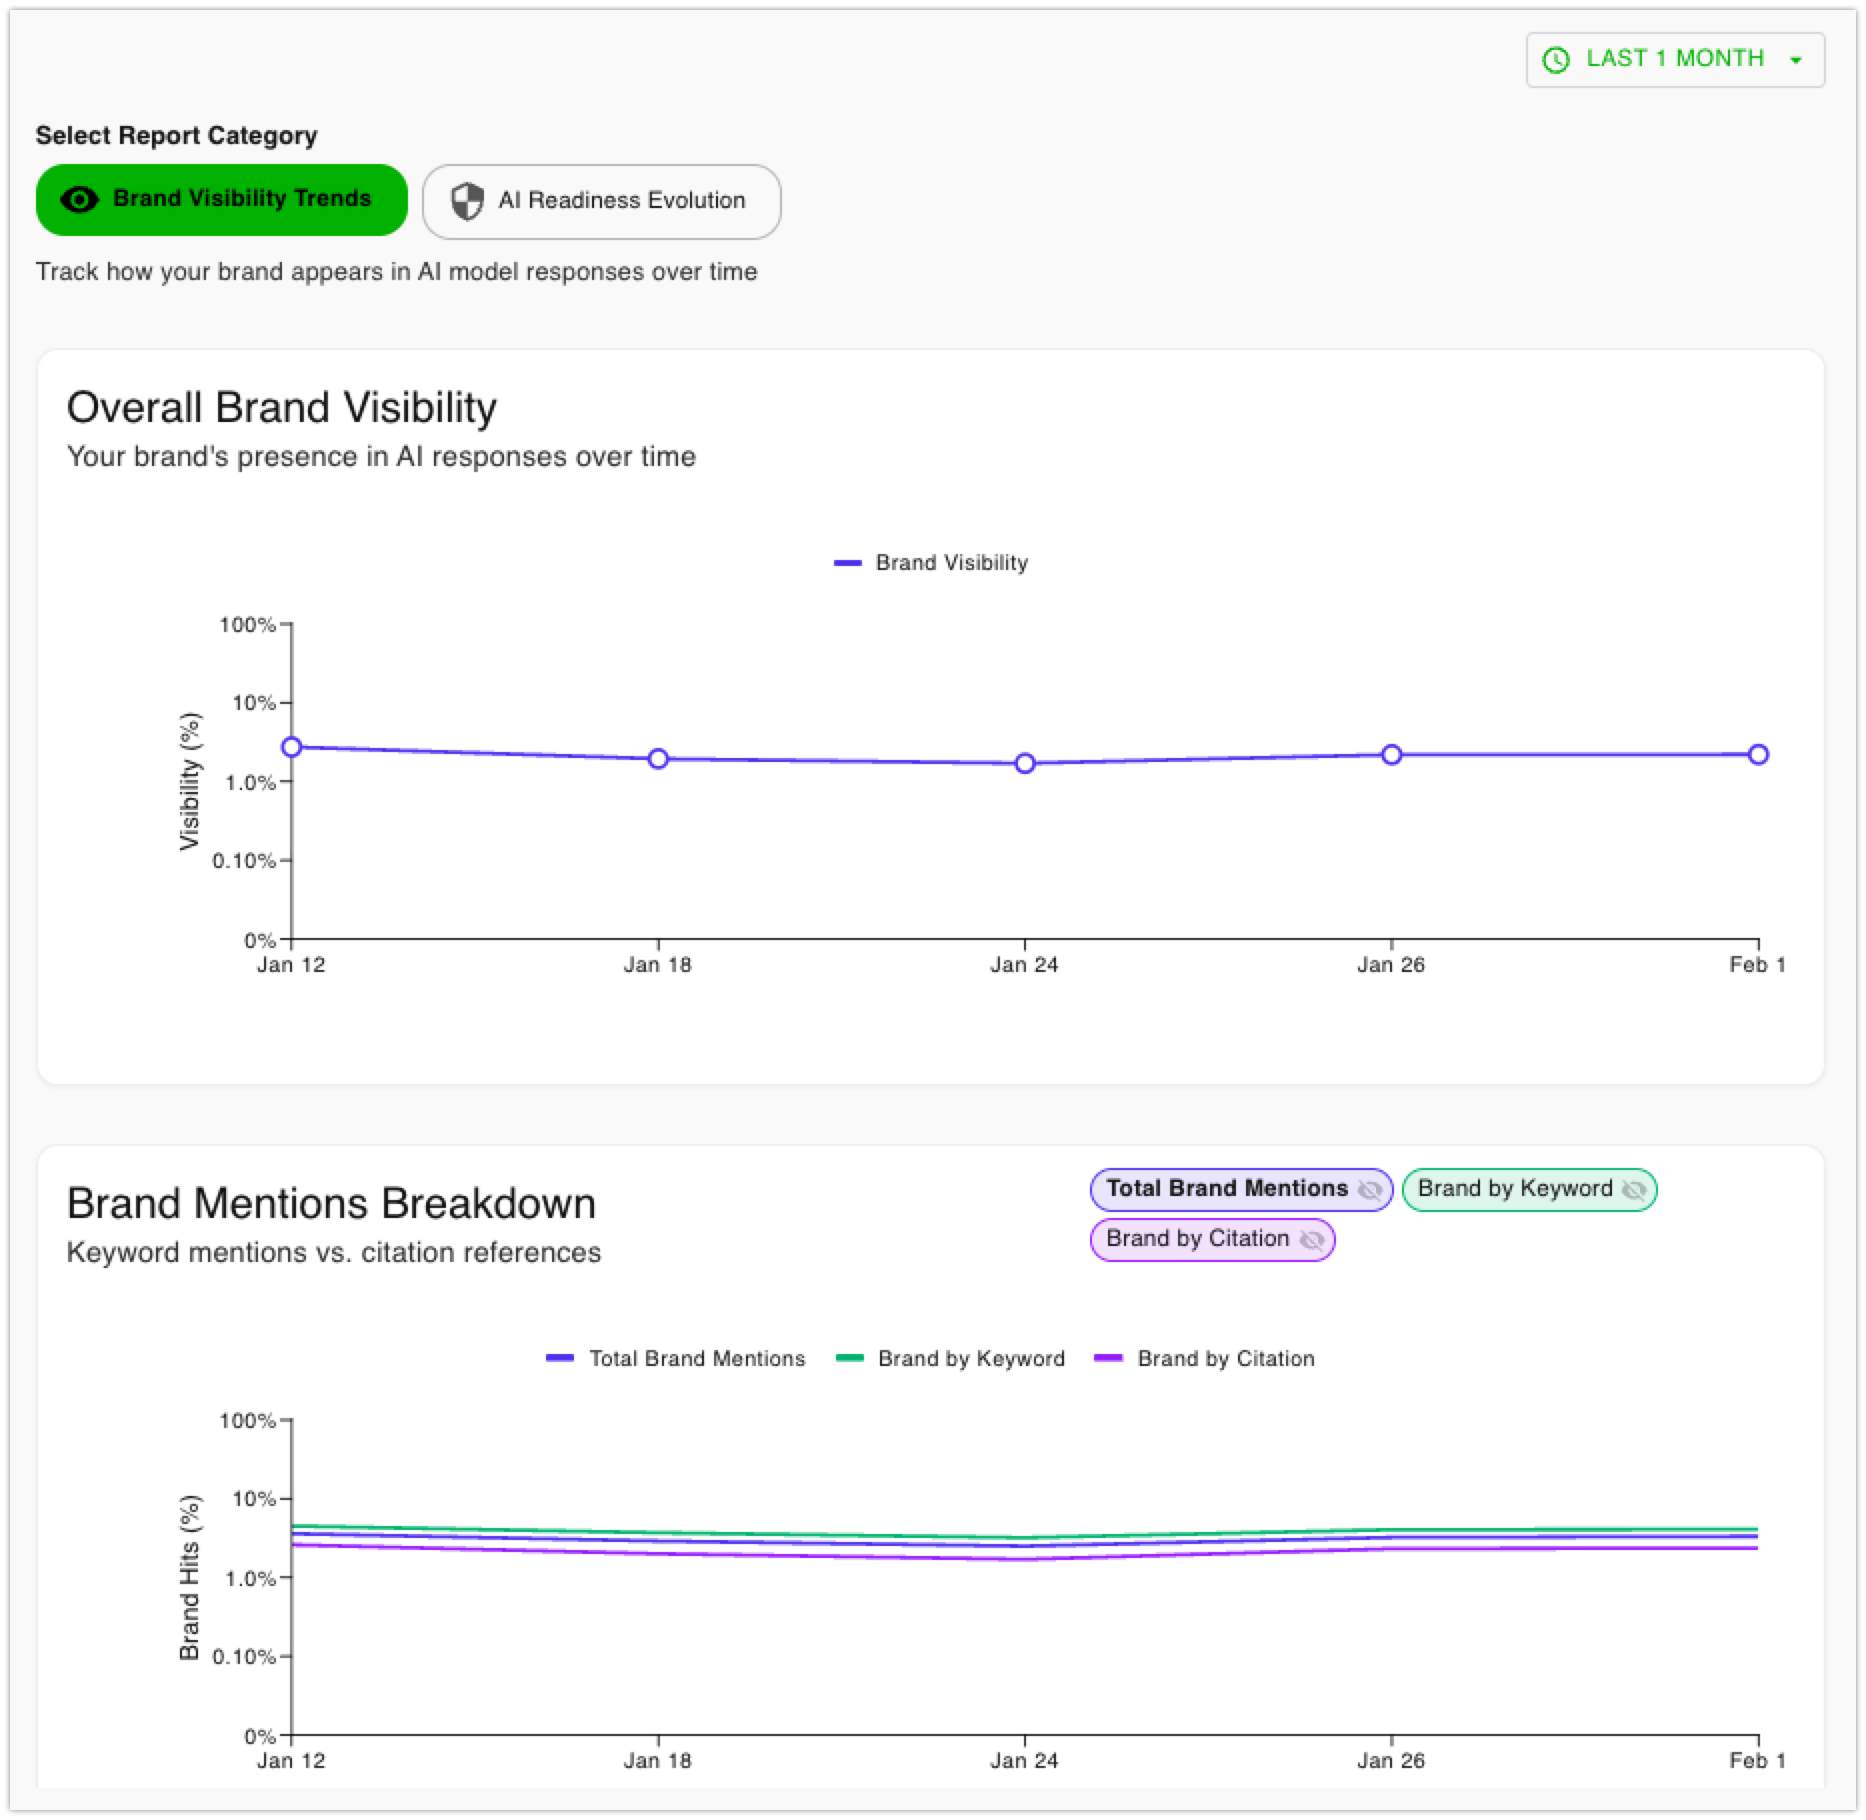Viewport: 1866px width, 1820px height.
Task: Click the crossed-eye icon on Total Brand Mentions
Action: click(x=1369, y=1190)
